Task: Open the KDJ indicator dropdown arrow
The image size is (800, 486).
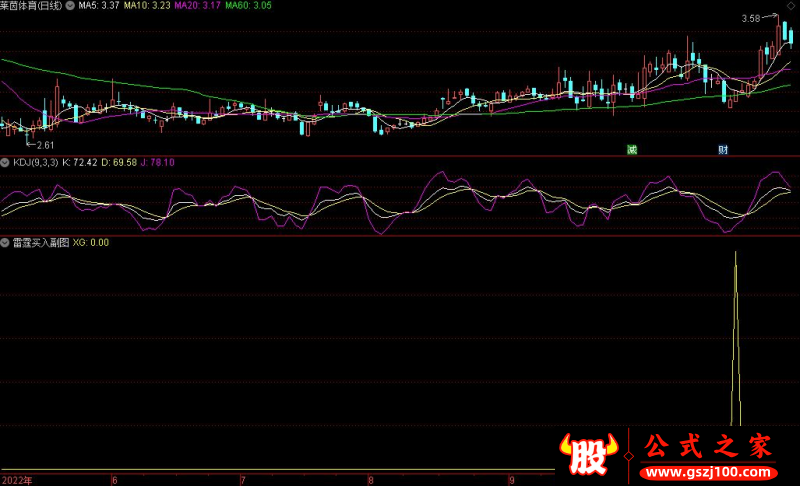Action: [6, 162]
